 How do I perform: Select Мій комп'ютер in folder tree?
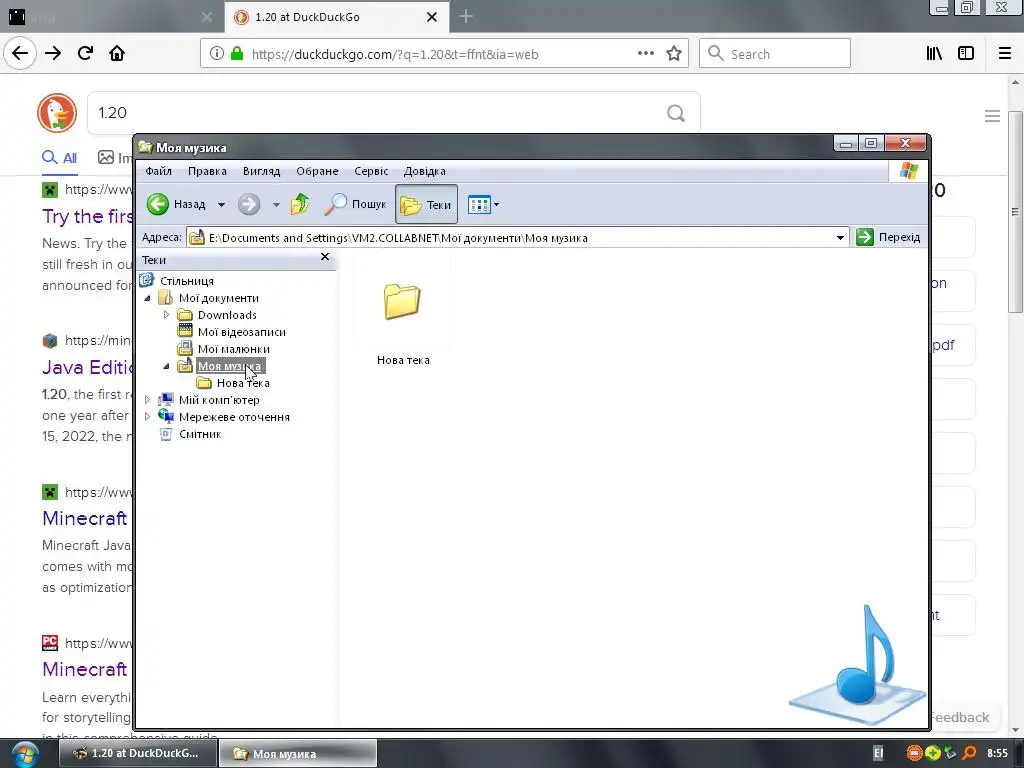point(219,400)
